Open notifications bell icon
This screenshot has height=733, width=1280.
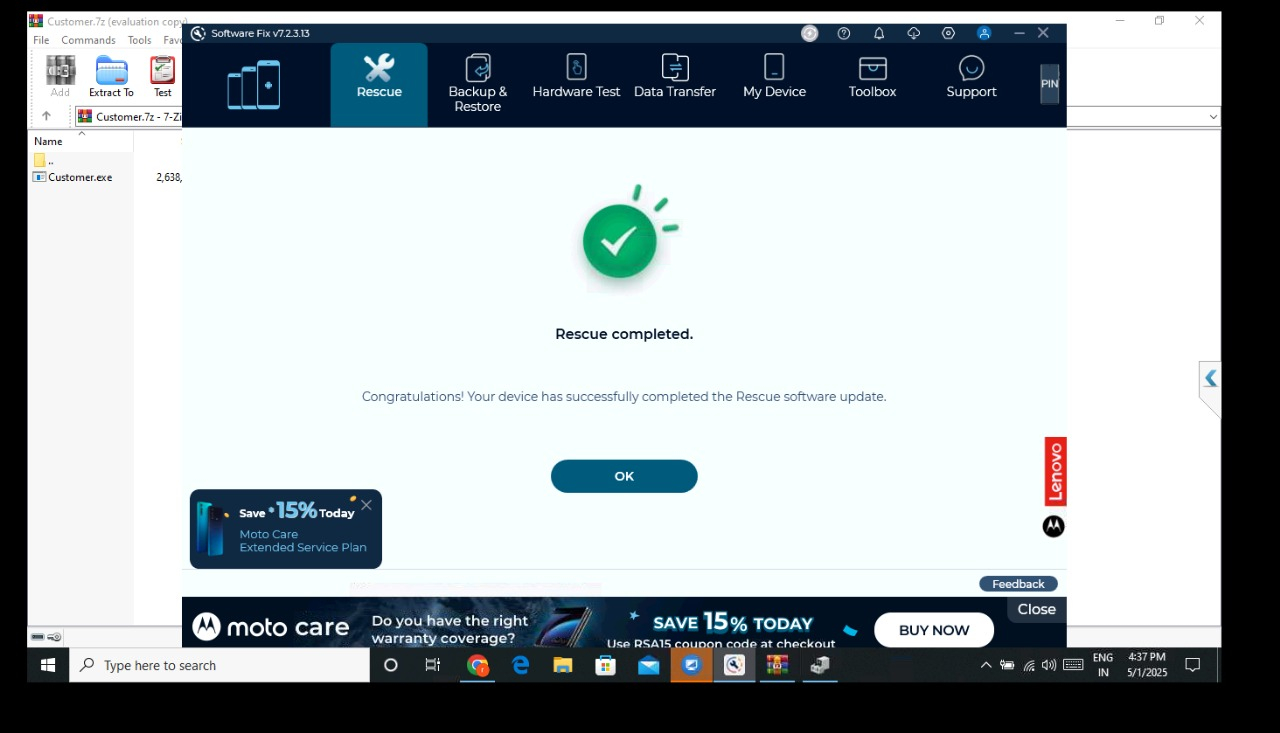pyautogui.click(x=879, y=33)
